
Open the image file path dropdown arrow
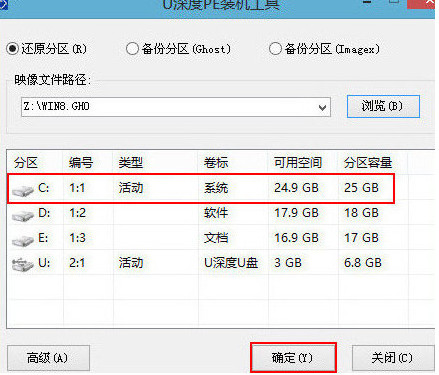click(x=322, y=107)
